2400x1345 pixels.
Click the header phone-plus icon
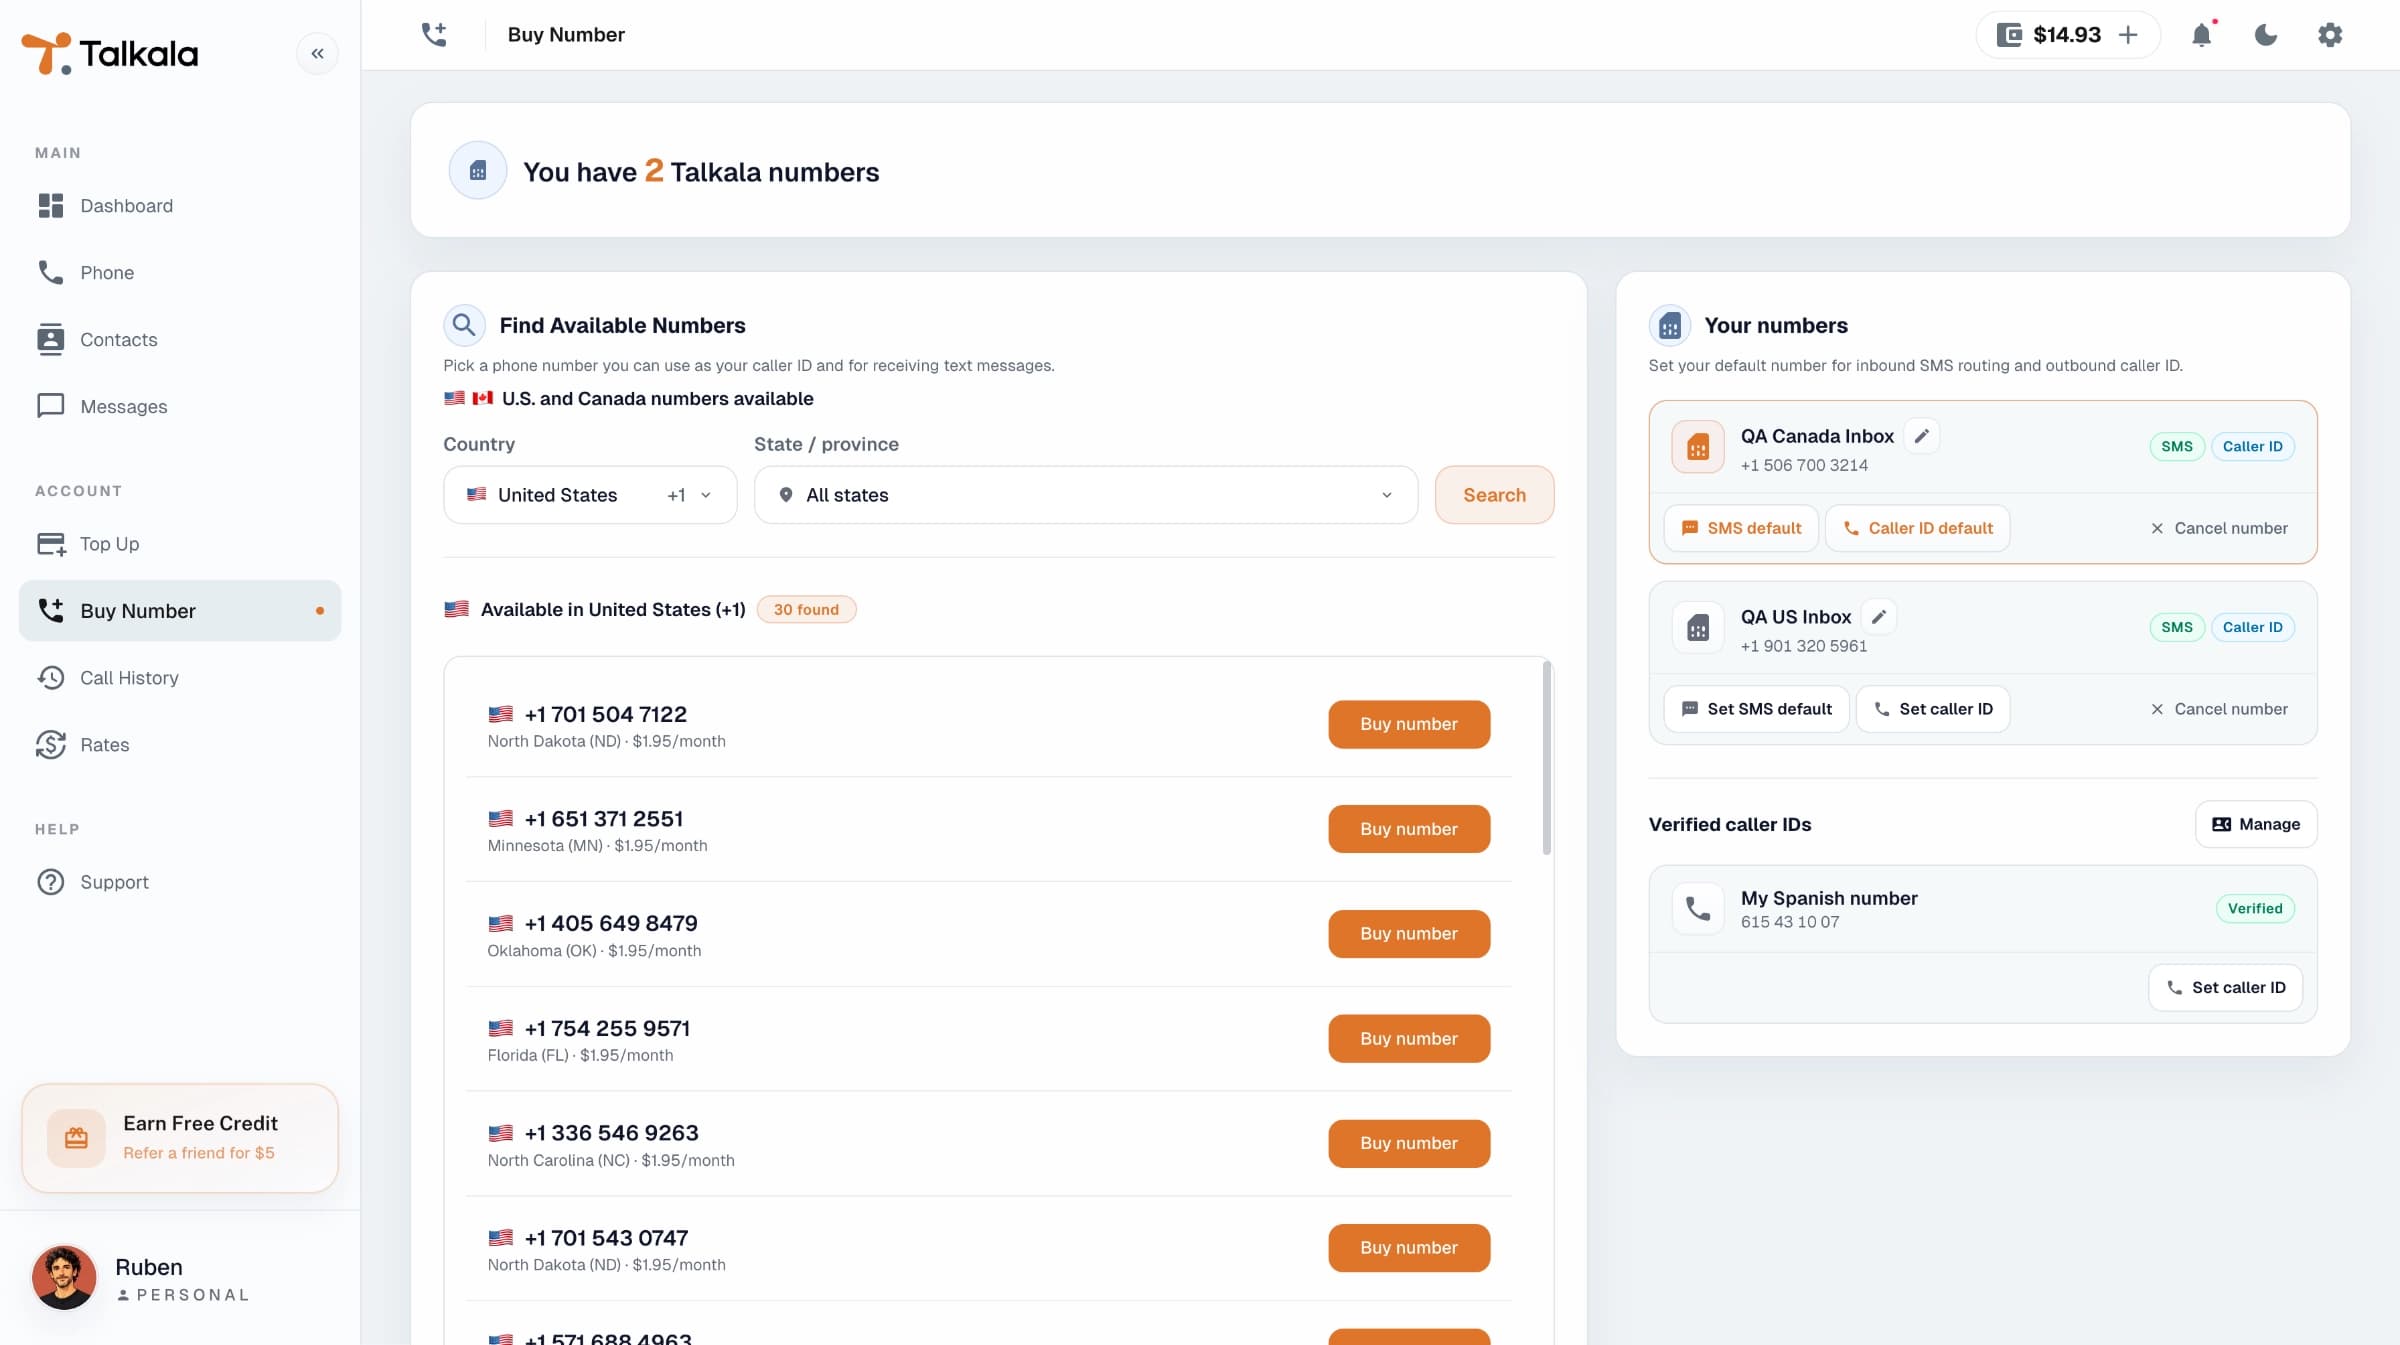click(x=434, y=34)
